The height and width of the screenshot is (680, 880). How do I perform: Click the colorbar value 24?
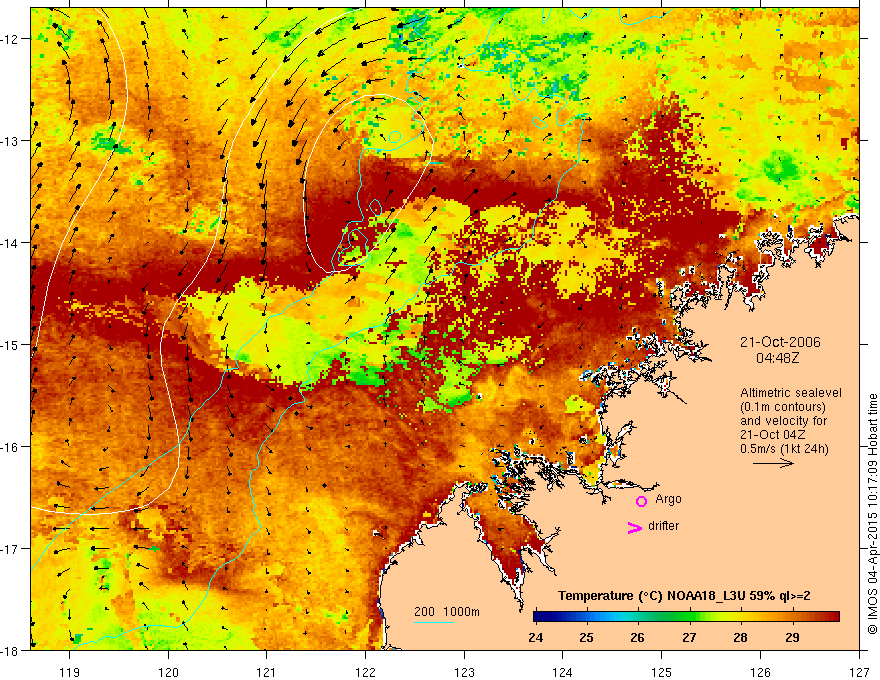(x=535, y=638)
